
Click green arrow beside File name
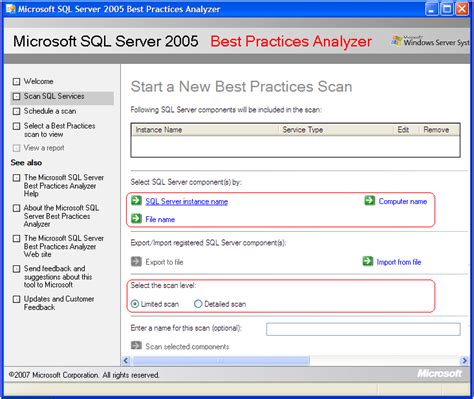coord(136,218)
